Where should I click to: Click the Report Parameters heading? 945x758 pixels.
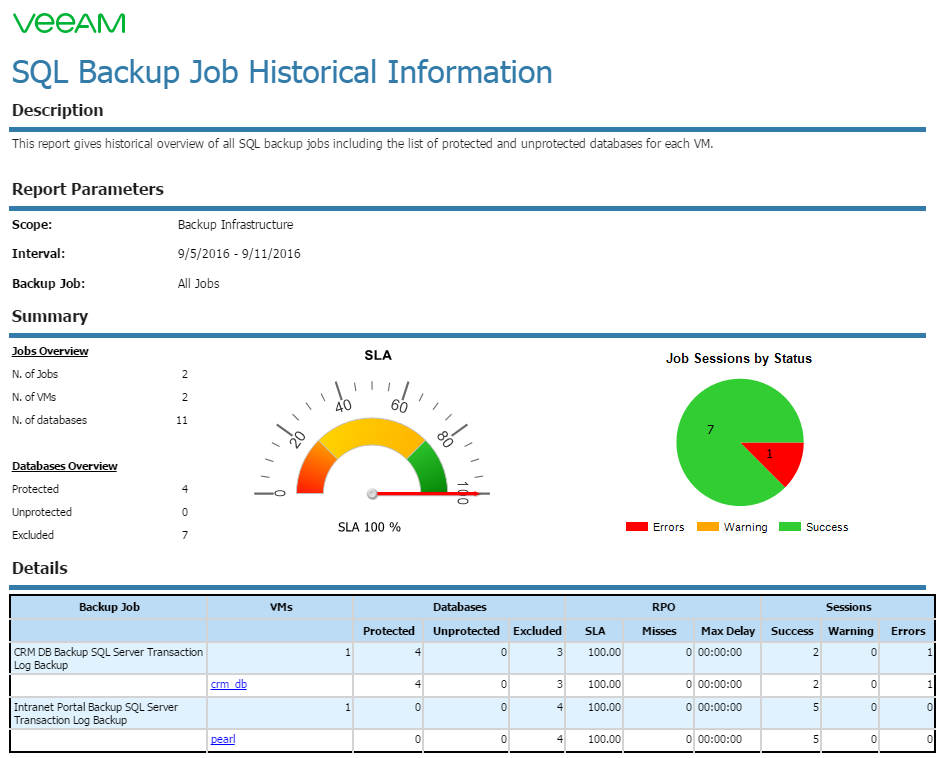[x=87, y=189]
